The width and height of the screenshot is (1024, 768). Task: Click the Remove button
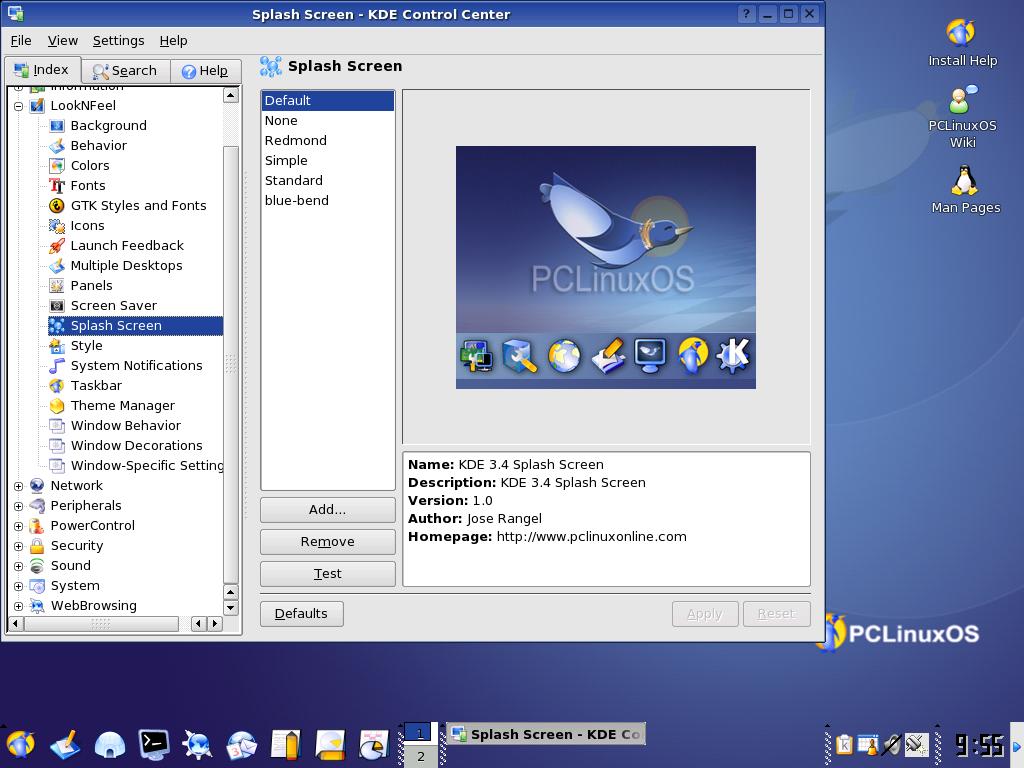click(327, 541)
